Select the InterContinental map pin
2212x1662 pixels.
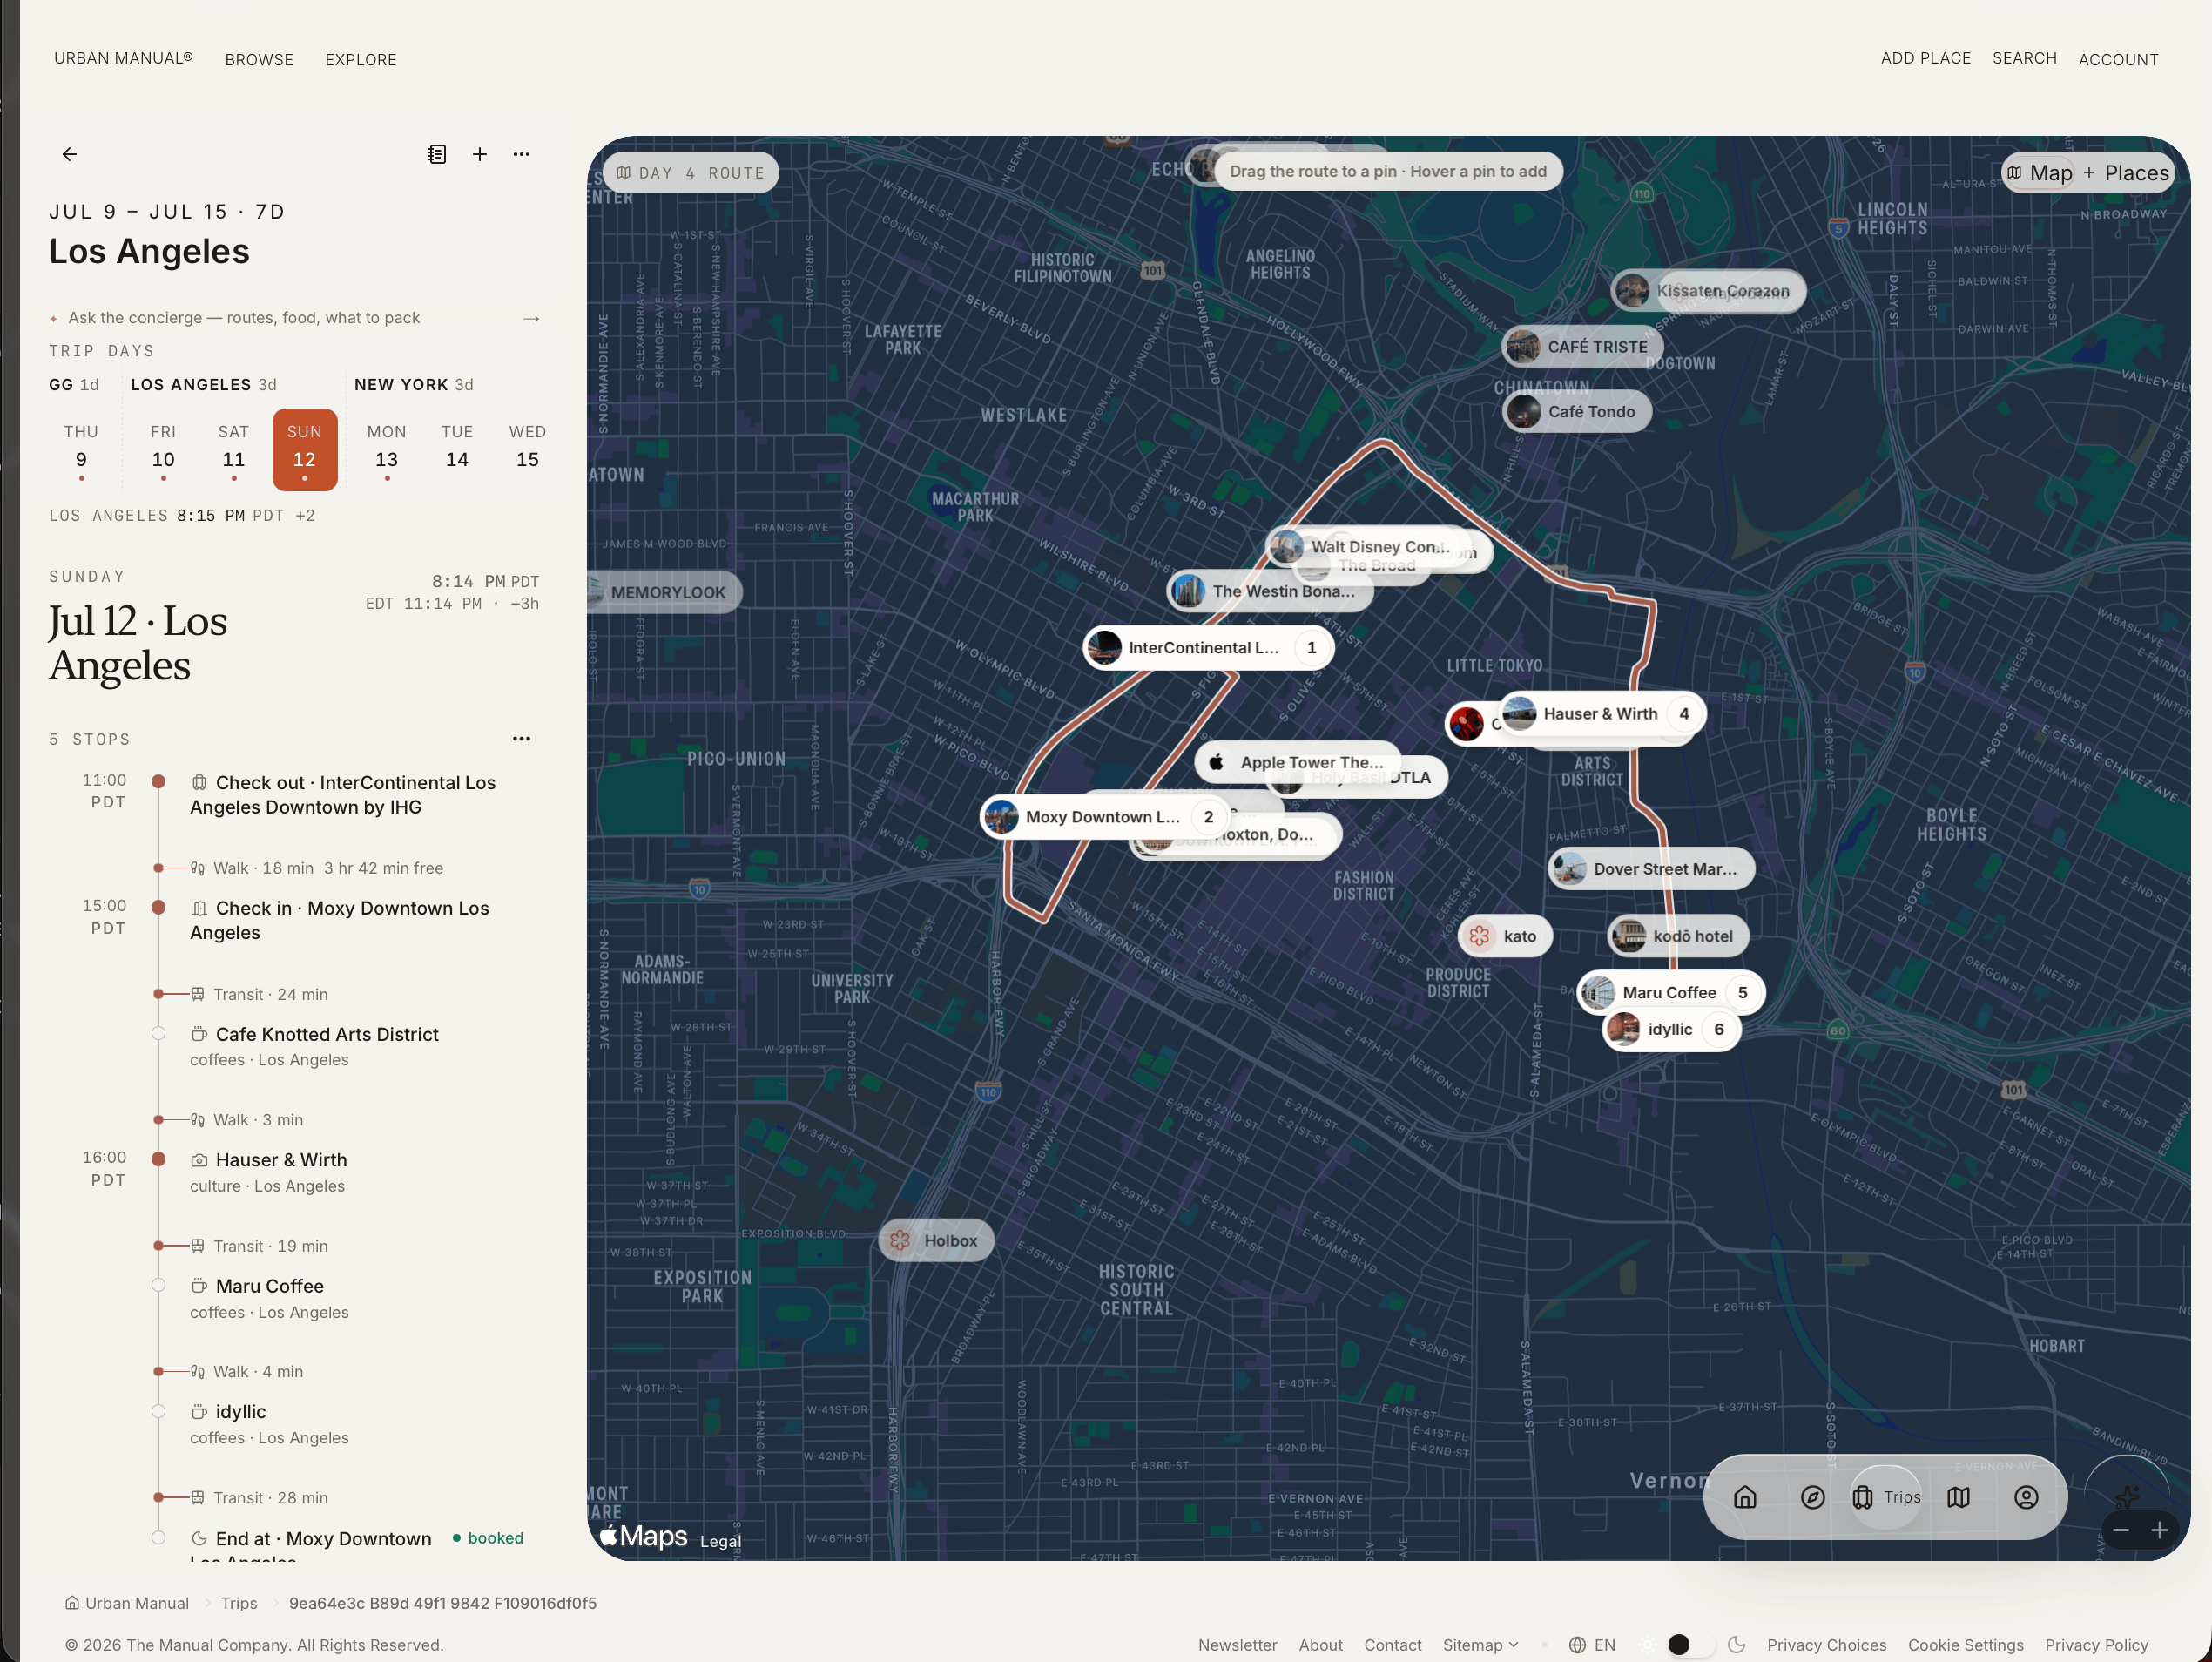tap(1208, 648)
